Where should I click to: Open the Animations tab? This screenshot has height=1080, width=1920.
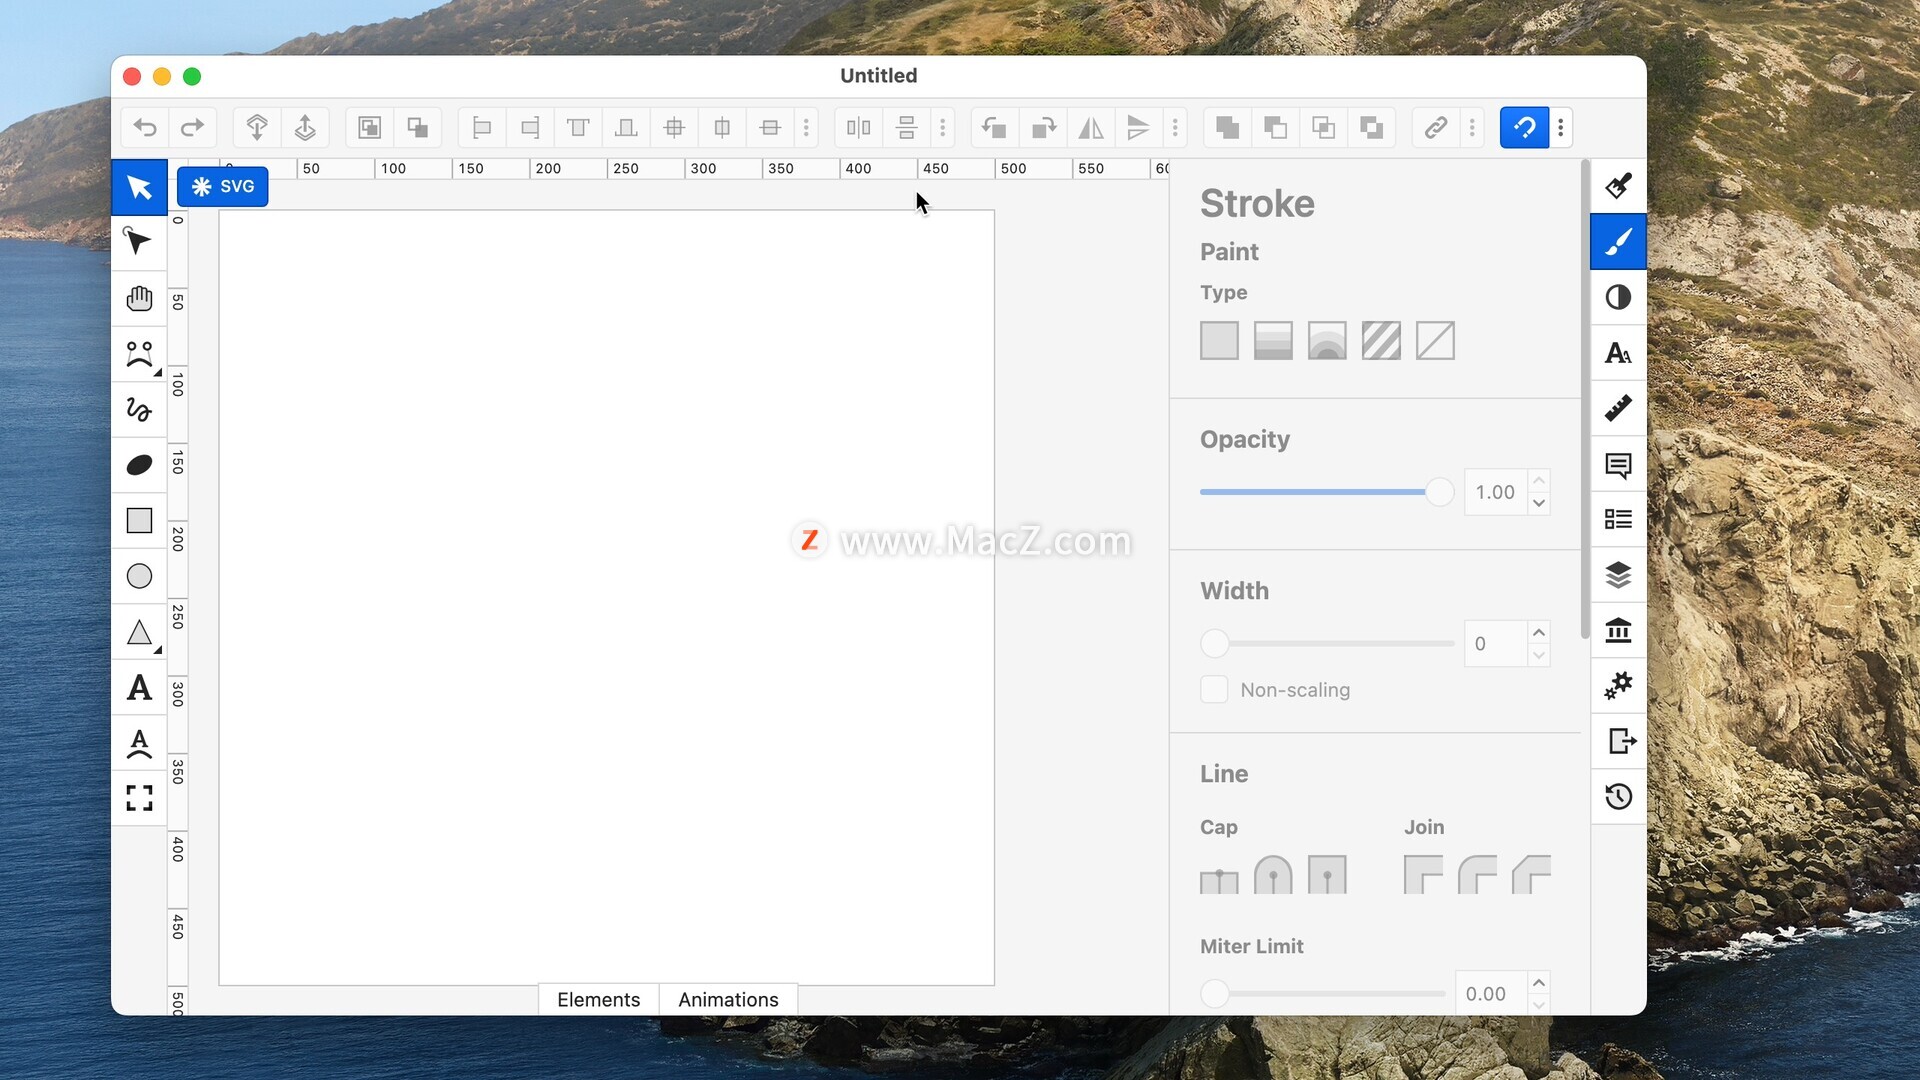pyautogui.click(x=728, y=1000)
